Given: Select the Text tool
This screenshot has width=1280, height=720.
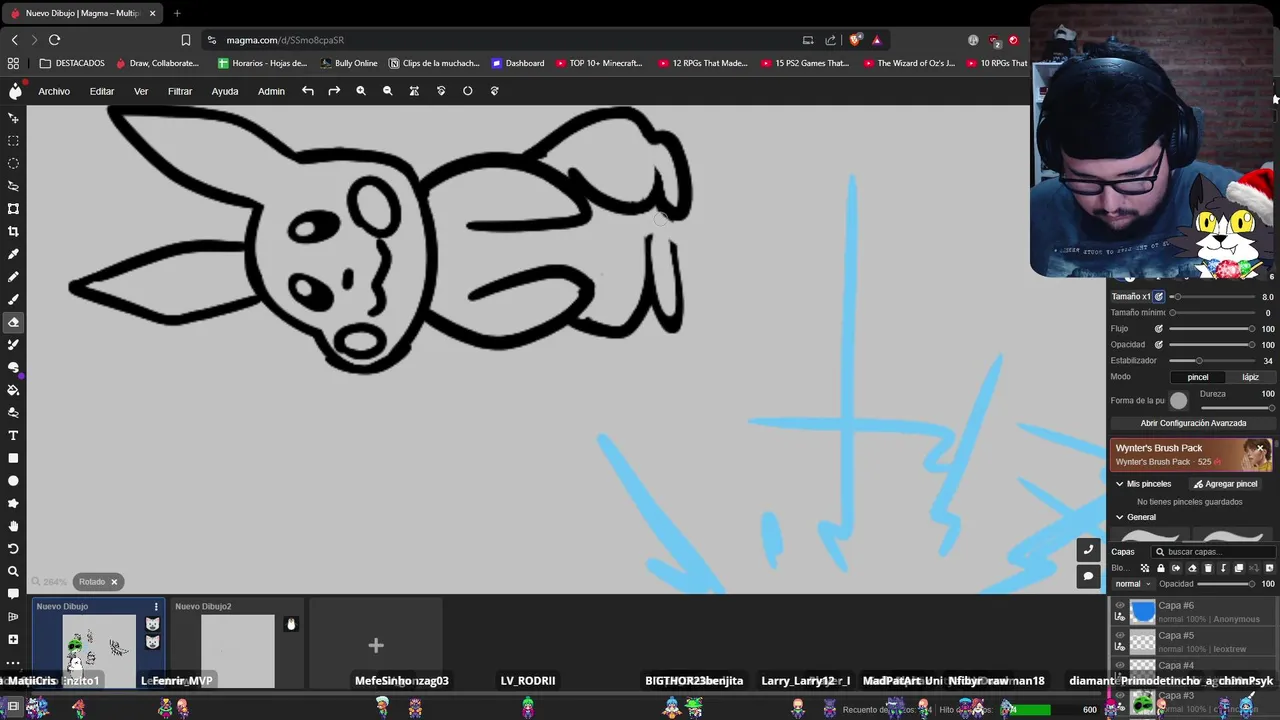Looking at the screenshot, I should pos(13,435).
